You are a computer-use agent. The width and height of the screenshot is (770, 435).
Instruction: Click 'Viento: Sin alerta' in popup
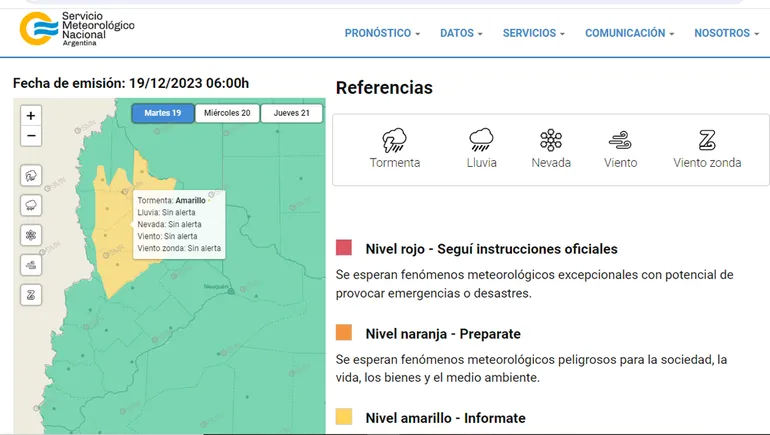tap(167, 236)
